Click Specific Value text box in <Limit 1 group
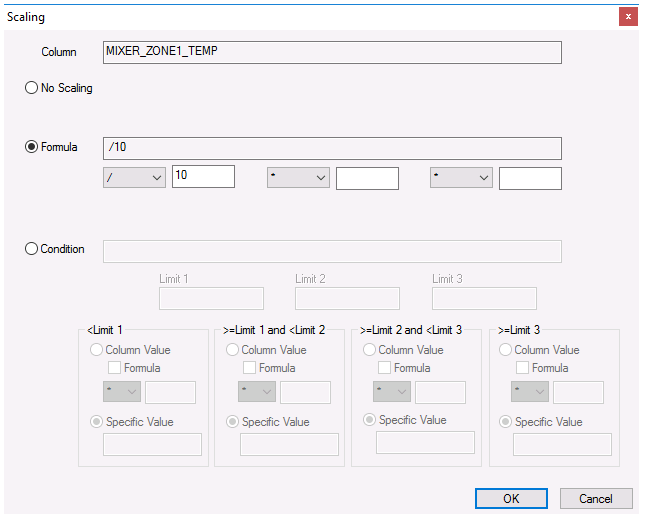This screenshot has height=520, width=647. coord(152,444)
